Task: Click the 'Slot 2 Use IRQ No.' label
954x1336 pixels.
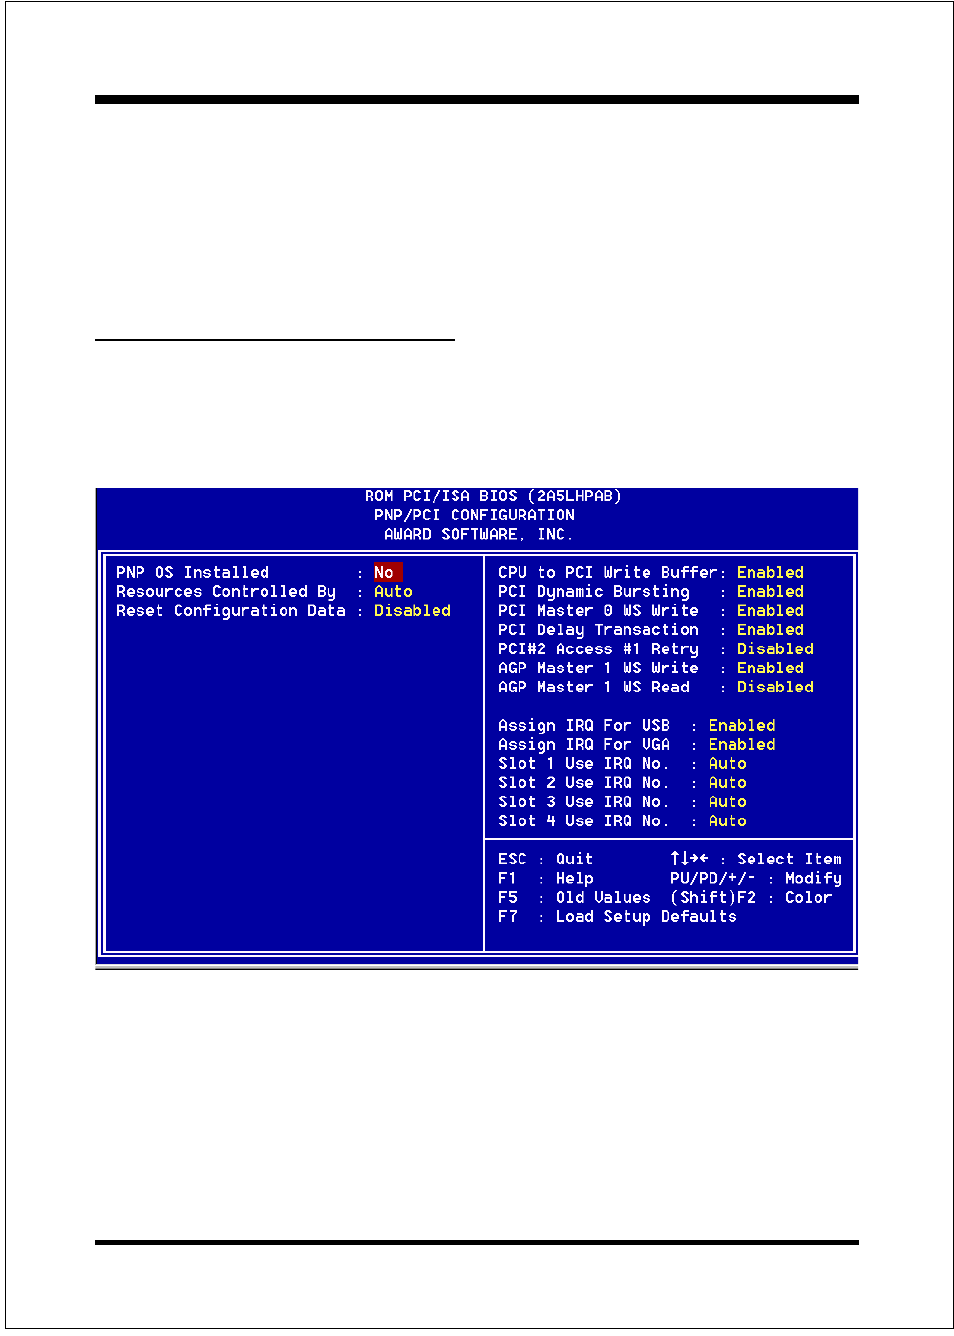Action: (584, 782)
